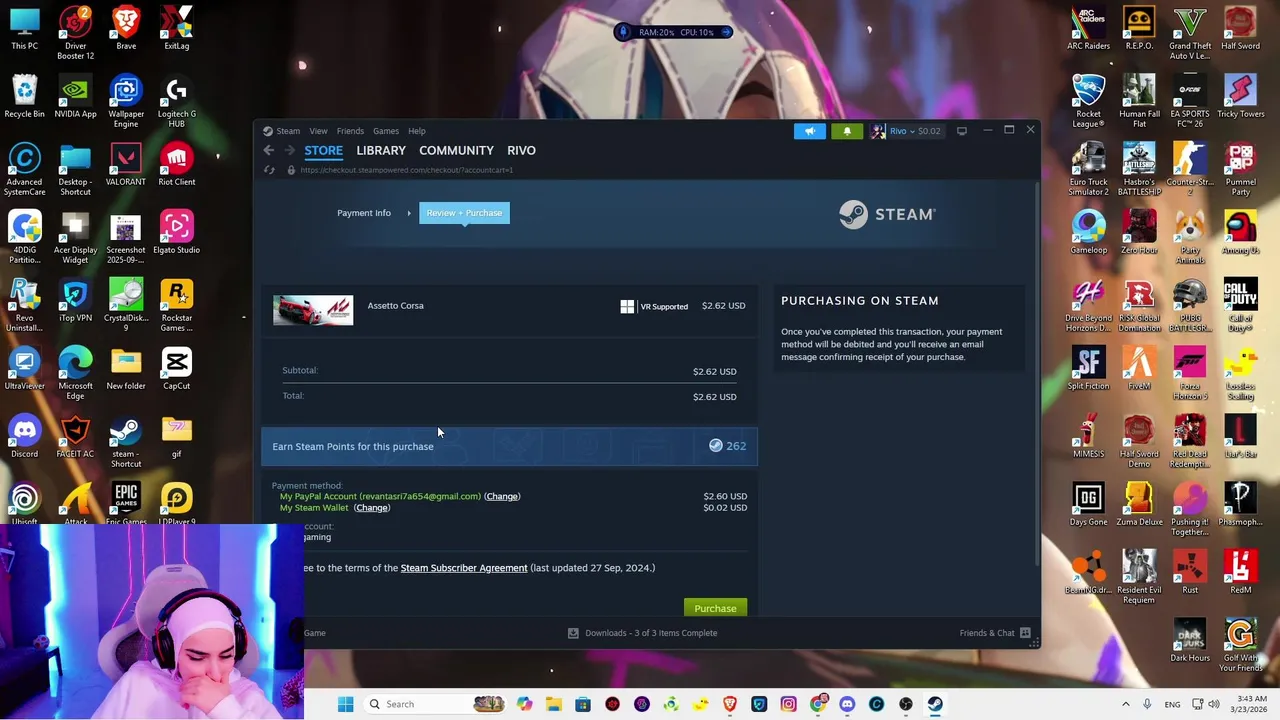Open the Days Gone desktop icon
Screen dimensions: 1280x720
(x=1088, y=504)
